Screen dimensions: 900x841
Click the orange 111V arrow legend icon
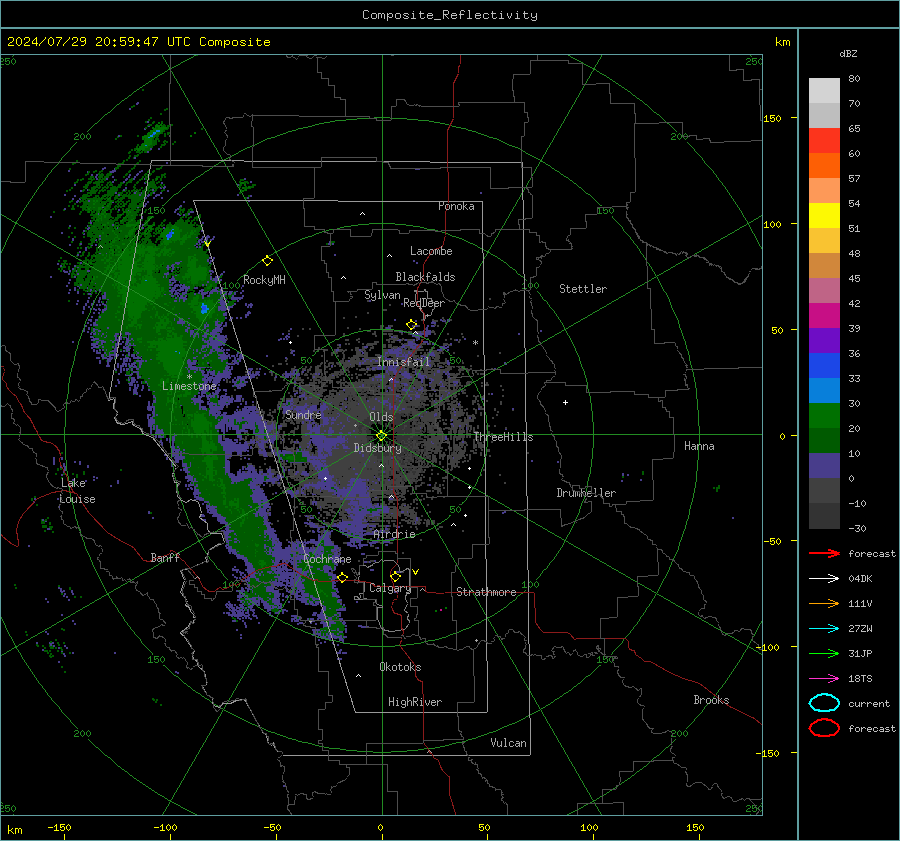point(824,603)
